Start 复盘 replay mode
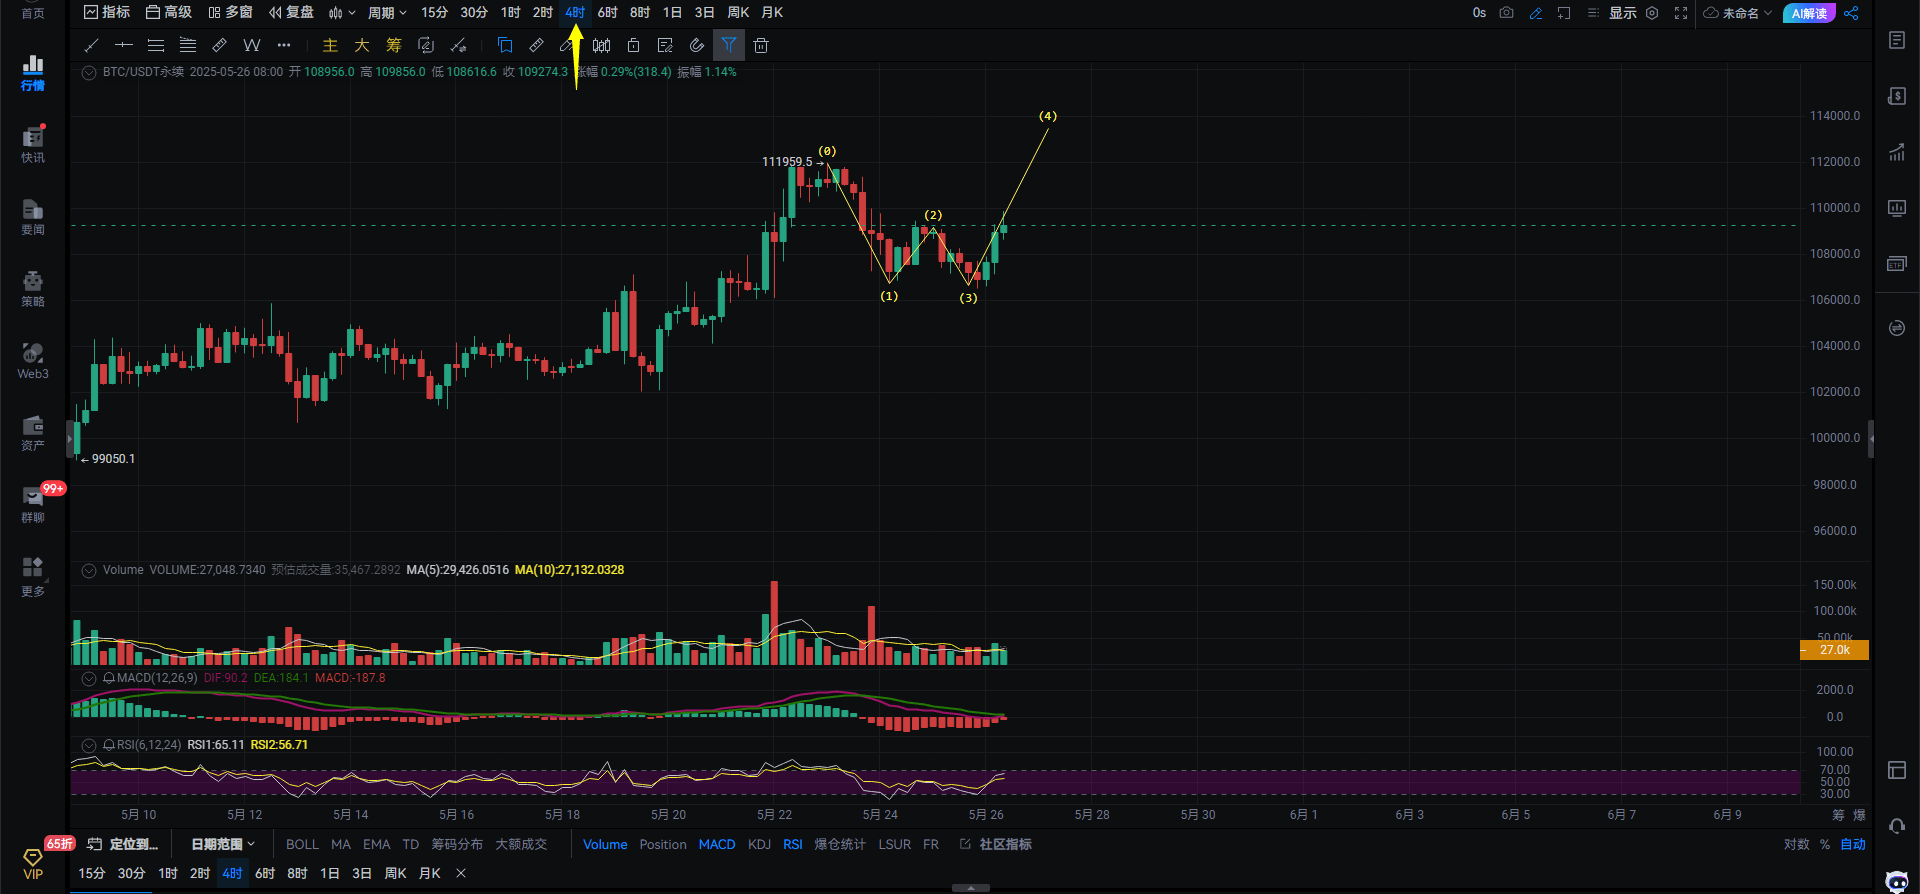The width and height of the screenshot is (1920, 894). [291, 12]
